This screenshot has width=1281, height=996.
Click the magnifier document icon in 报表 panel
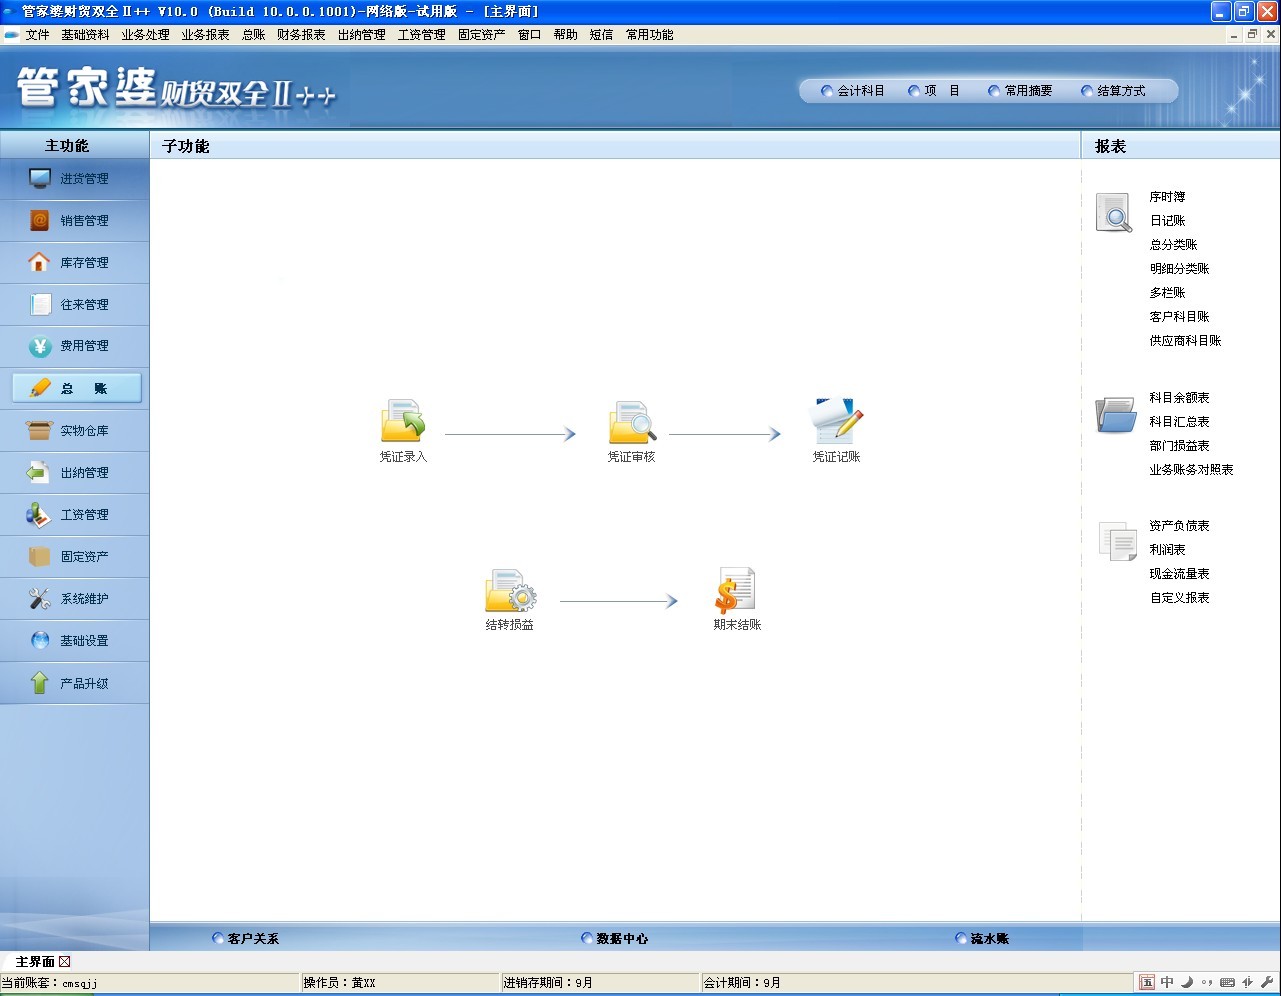pyautogui.click(x=1114, y=212)
